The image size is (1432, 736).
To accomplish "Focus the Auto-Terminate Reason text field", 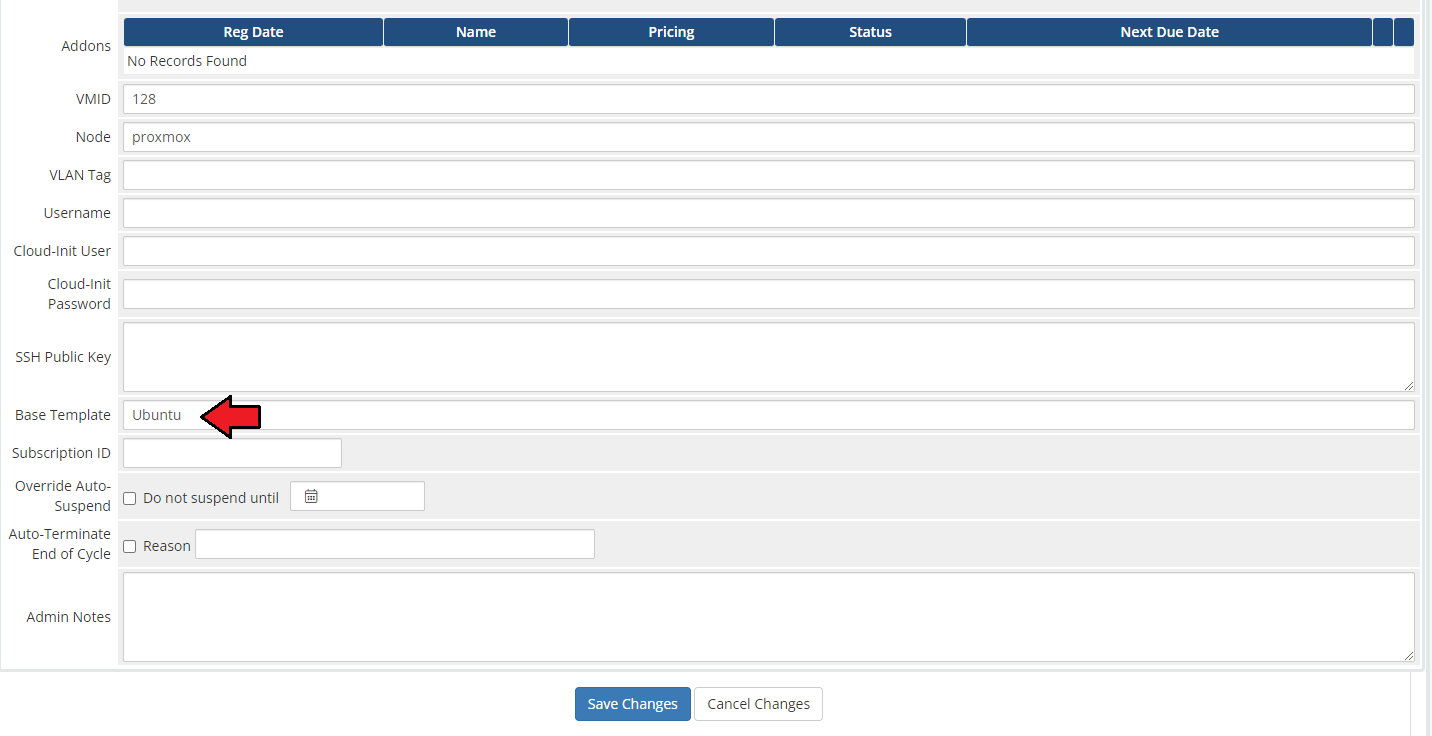I will coord(394,544).
